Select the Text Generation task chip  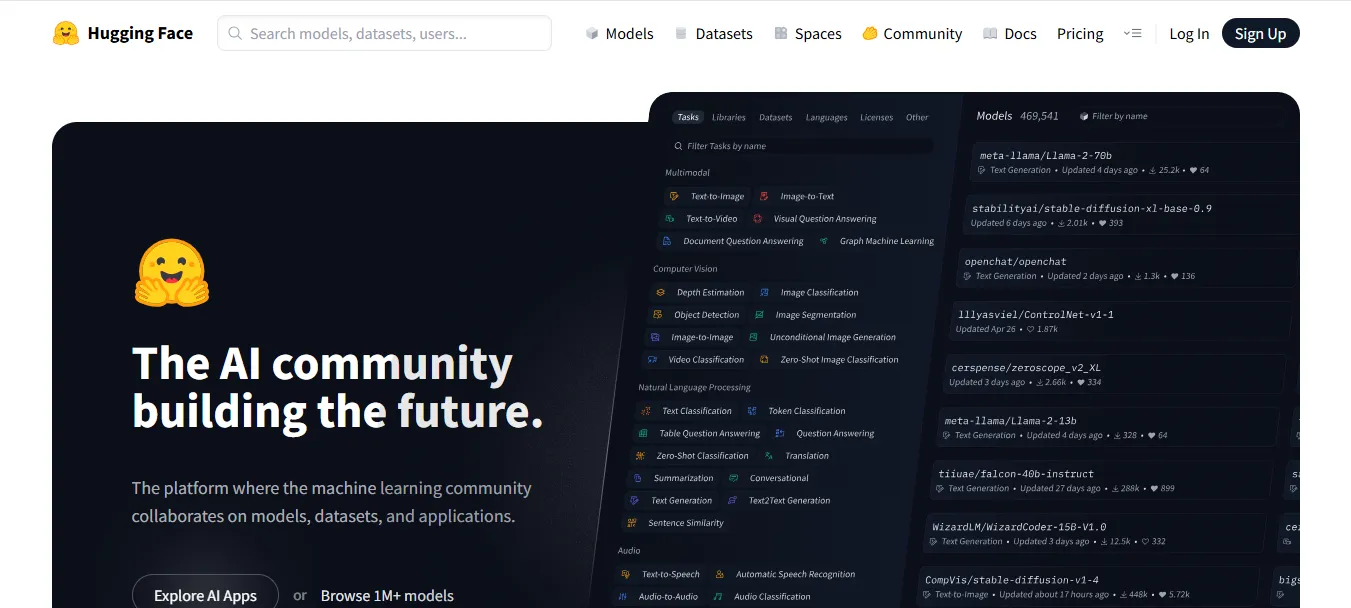pos(670,500)
